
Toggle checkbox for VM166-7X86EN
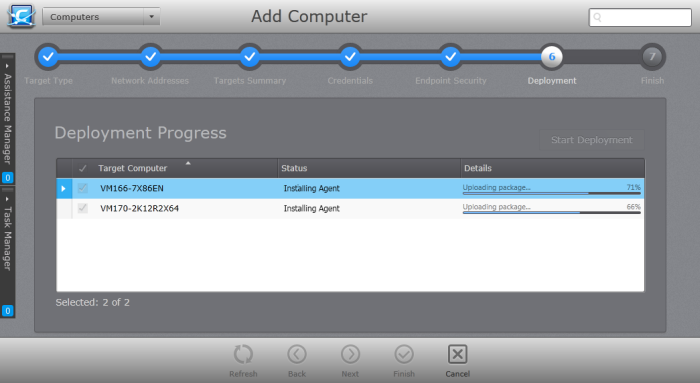click(82, 188)
